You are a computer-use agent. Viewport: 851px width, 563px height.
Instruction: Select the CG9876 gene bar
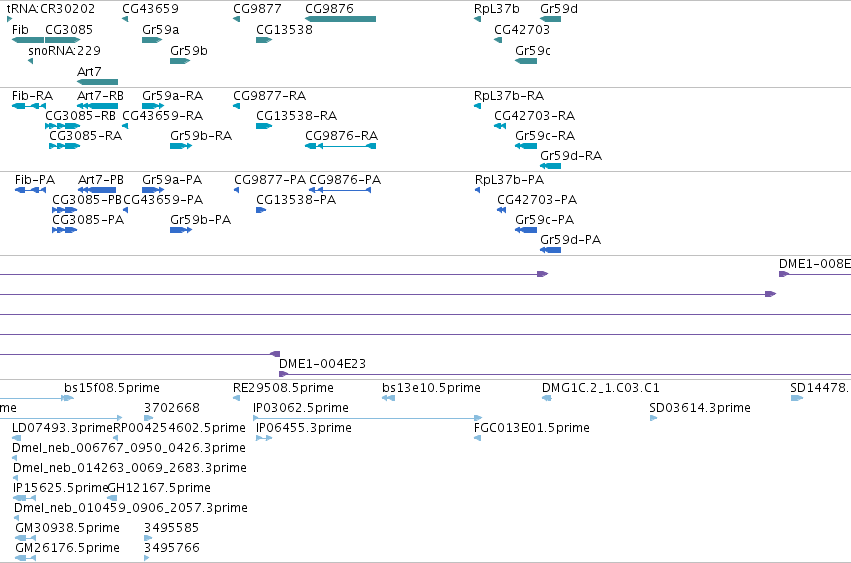click(340, 19)
